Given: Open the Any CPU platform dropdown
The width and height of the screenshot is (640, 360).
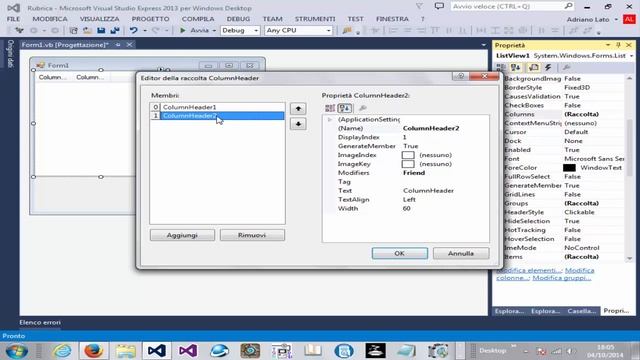Looking at the screenshot, I should [329, 31].
